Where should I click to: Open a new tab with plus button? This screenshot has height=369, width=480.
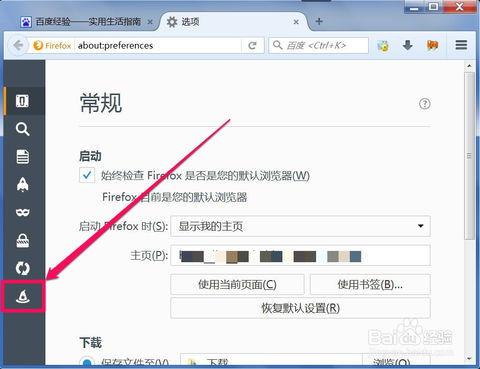point(319,21)
